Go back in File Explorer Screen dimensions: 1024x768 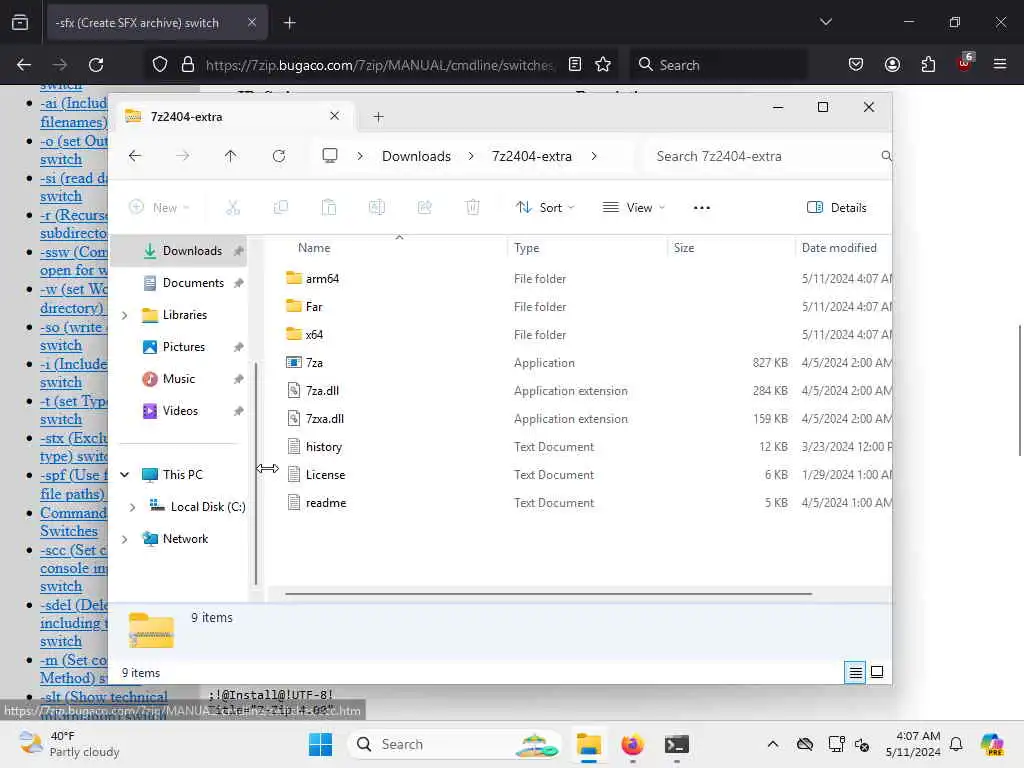pos(135,156)
